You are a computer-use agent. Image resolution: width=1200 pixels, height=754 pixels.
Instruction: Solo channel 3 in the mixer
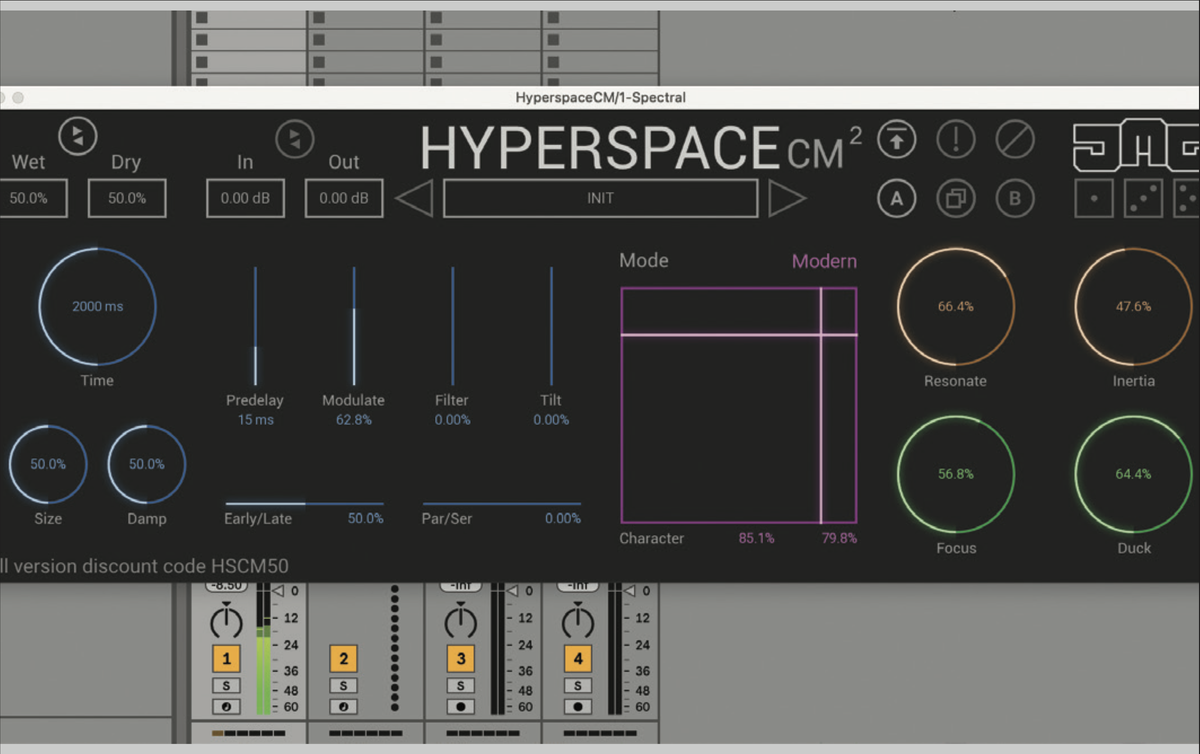coord(459,685)
